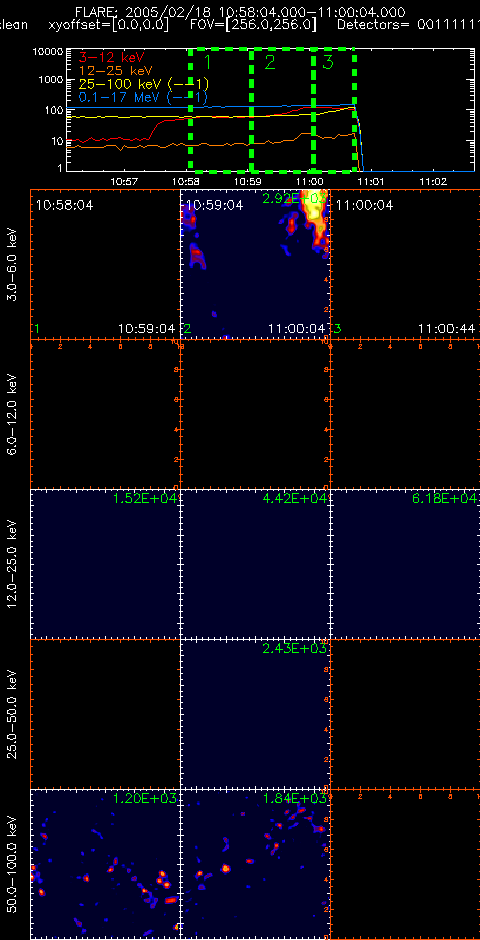Open the 12-25 keV panel labeled 4.42E+04
Viewport: 480px width, 940px height.
coord(255,564)
